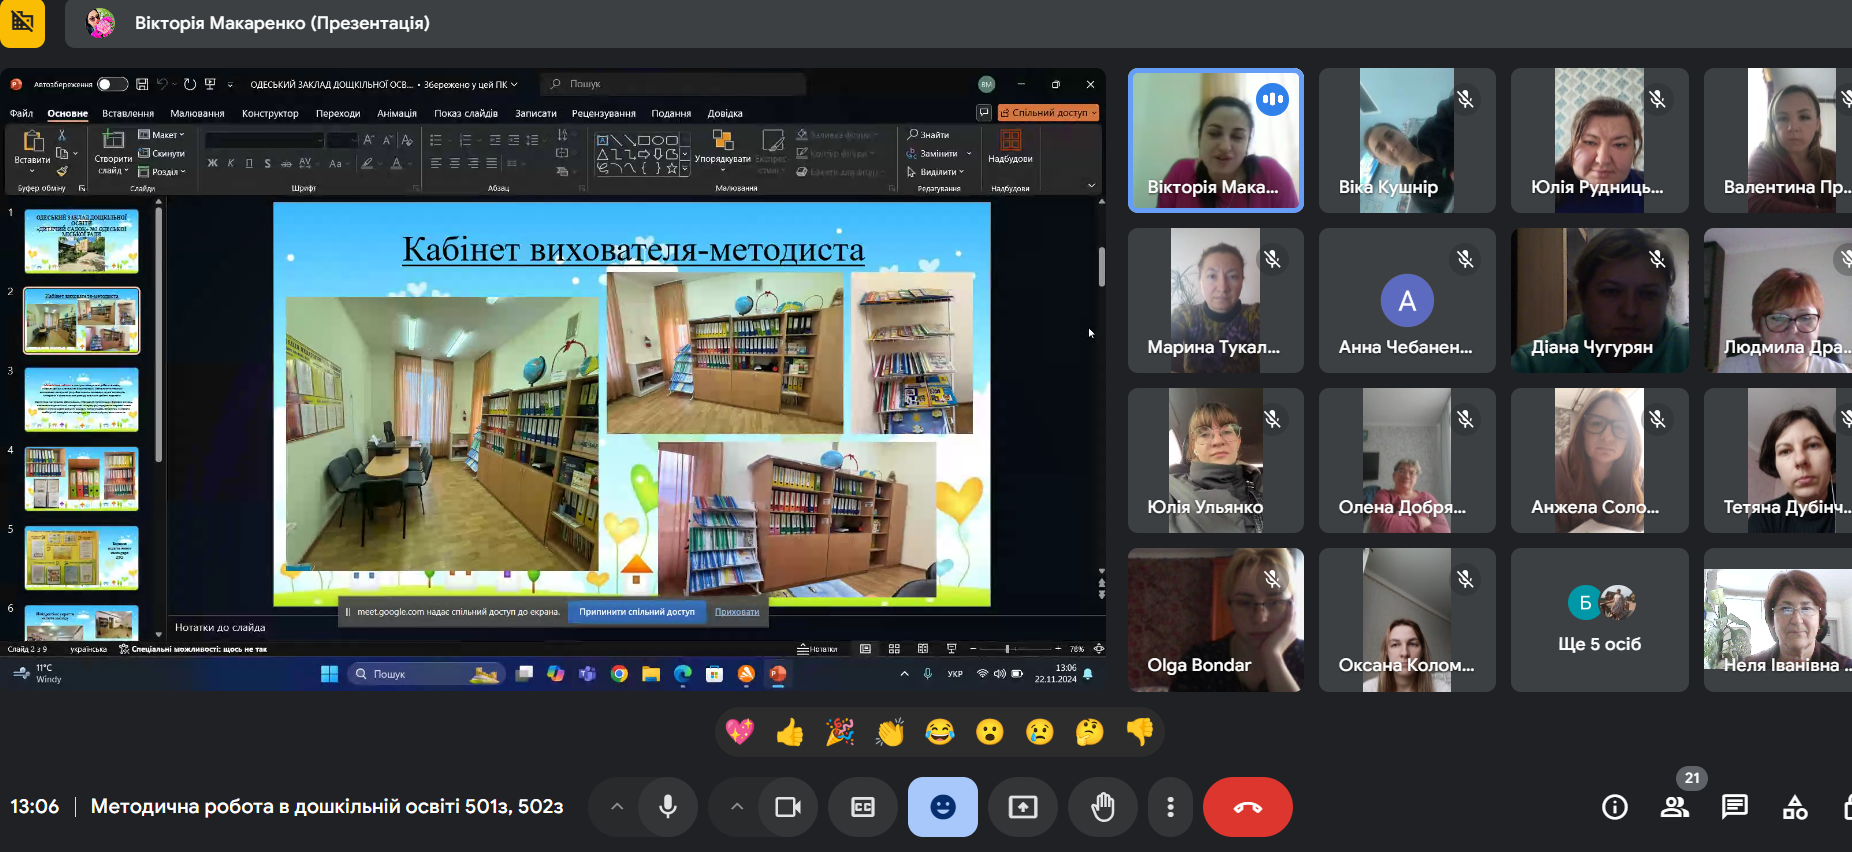This screenshot has height=852, width=1852.
Task: Click the present screen share icon
Action: point(1023,807)
